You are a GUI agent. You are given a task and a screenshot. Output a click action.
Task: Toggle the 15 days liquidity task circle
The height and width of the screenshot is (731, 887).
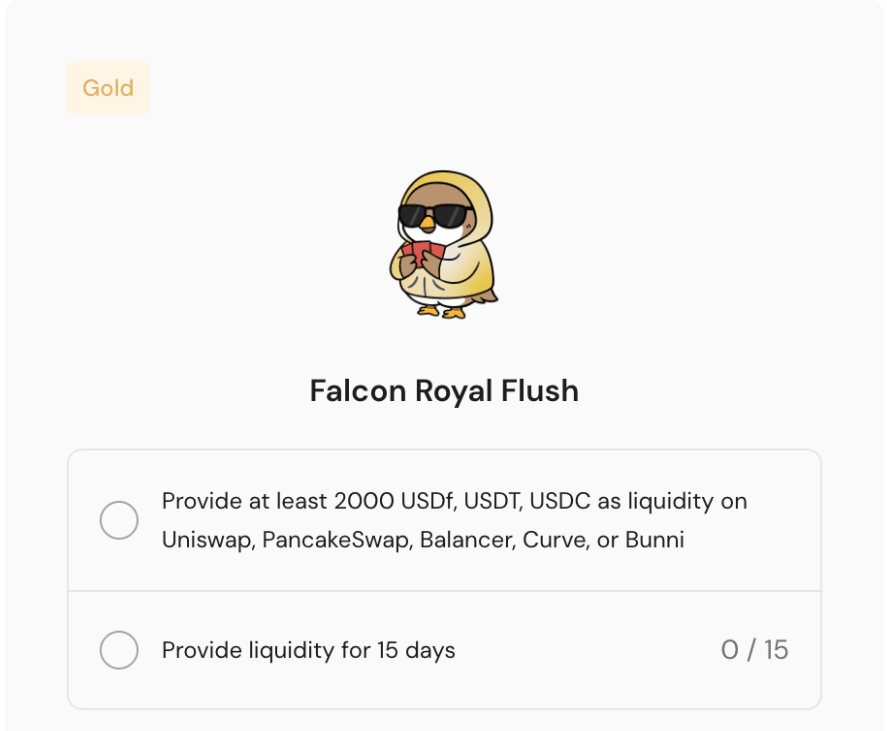pos(119,650)
